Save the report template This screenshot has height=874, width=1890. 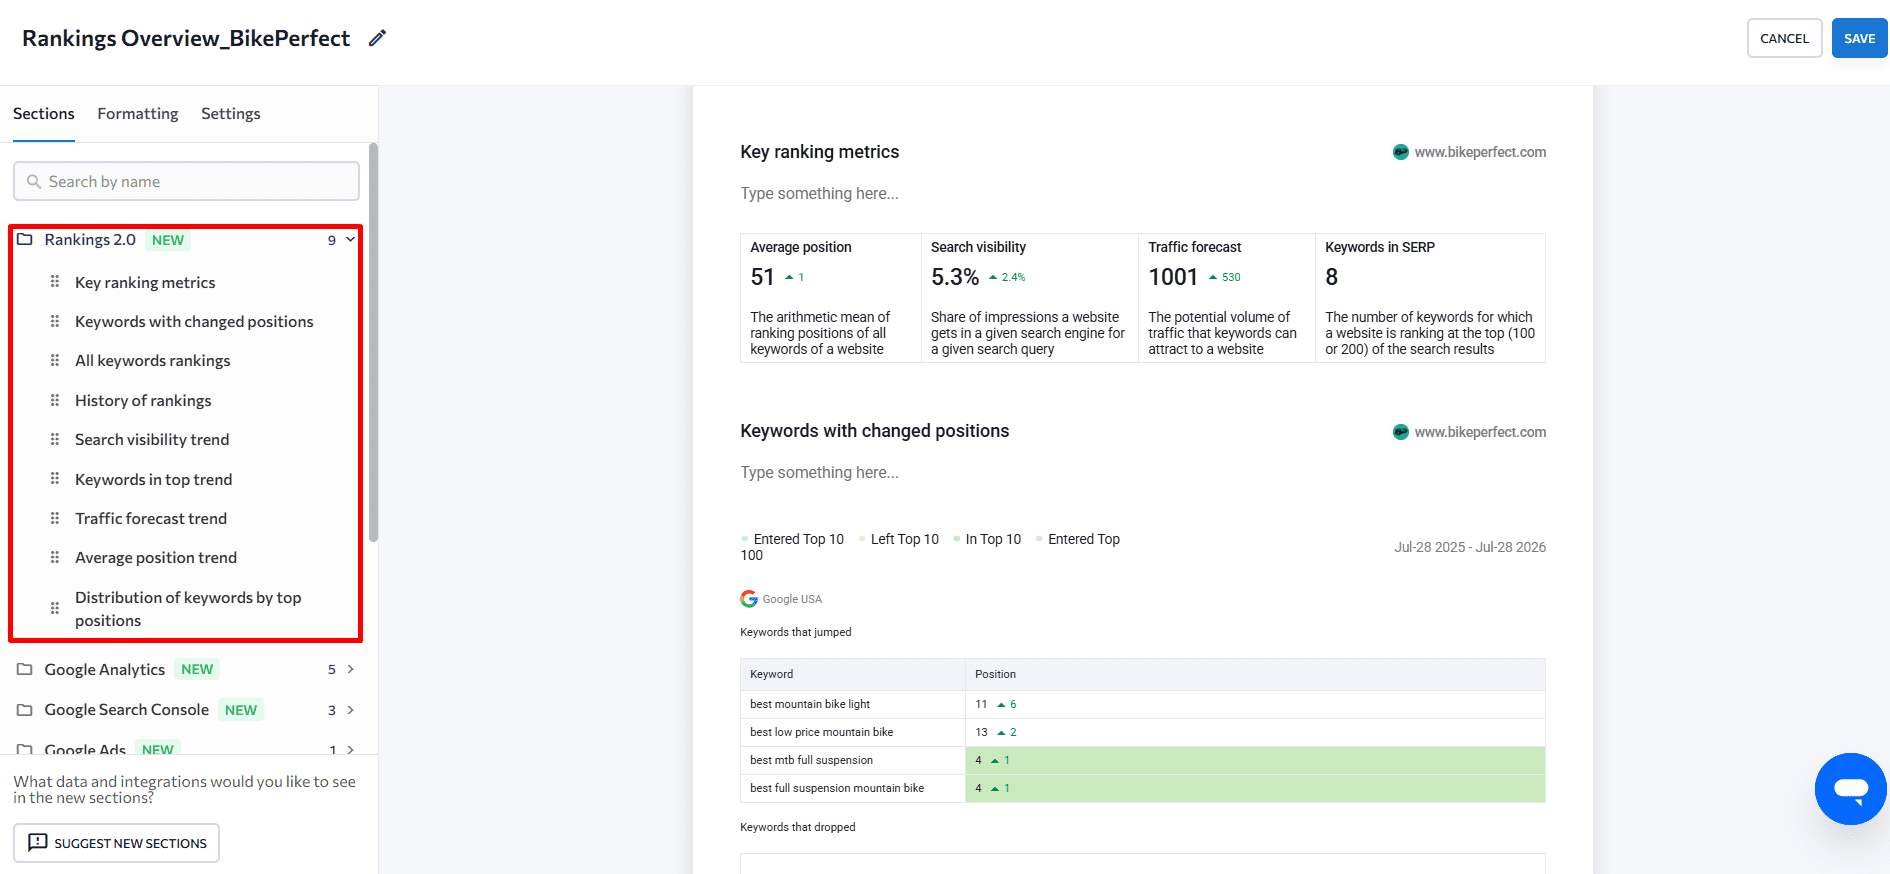tap(1860, 38)
